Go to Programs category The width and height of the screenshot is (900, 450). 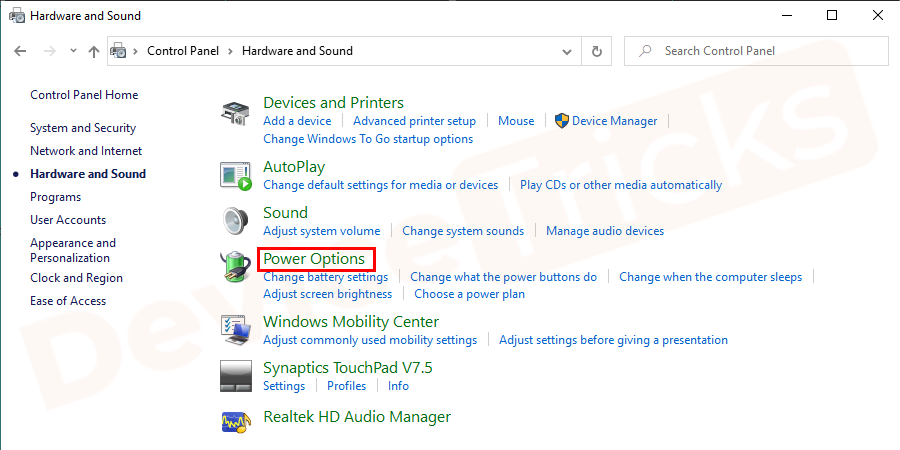coord(56,197)
